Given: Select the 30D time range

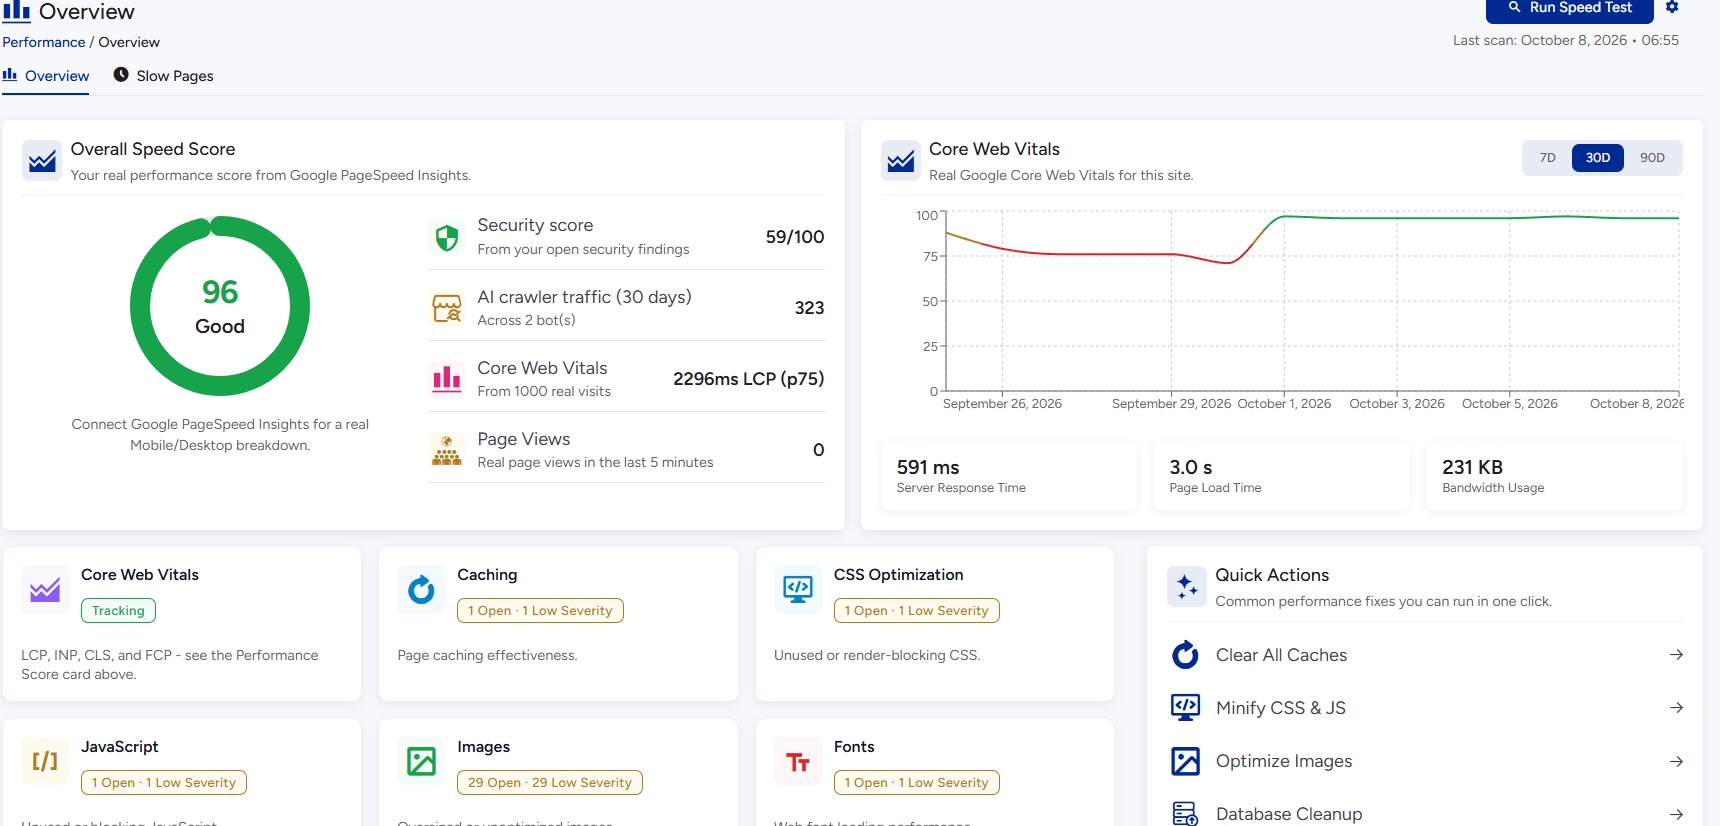Looking at the screenshot, I should [x=1598, y=158].
